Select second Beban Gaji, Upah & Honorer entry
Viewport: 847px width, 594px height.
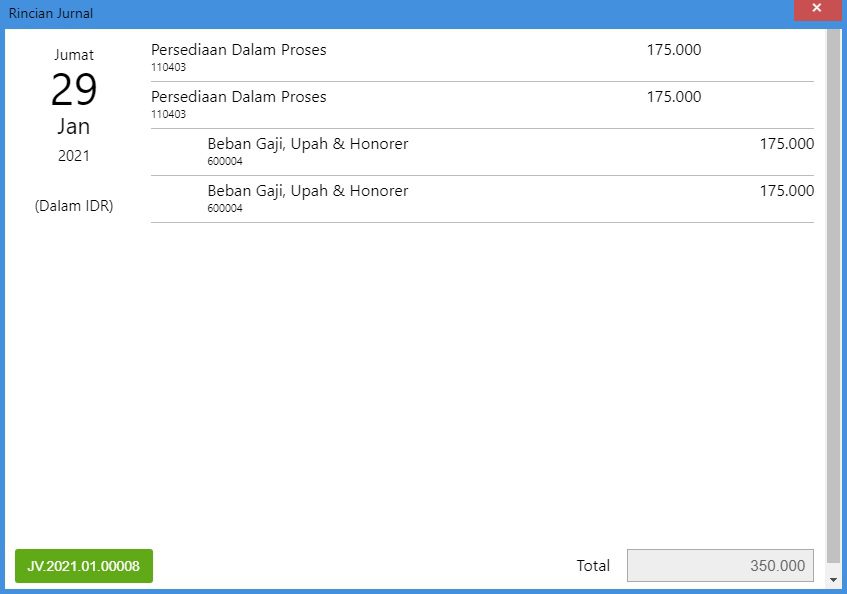coord(308,191)
